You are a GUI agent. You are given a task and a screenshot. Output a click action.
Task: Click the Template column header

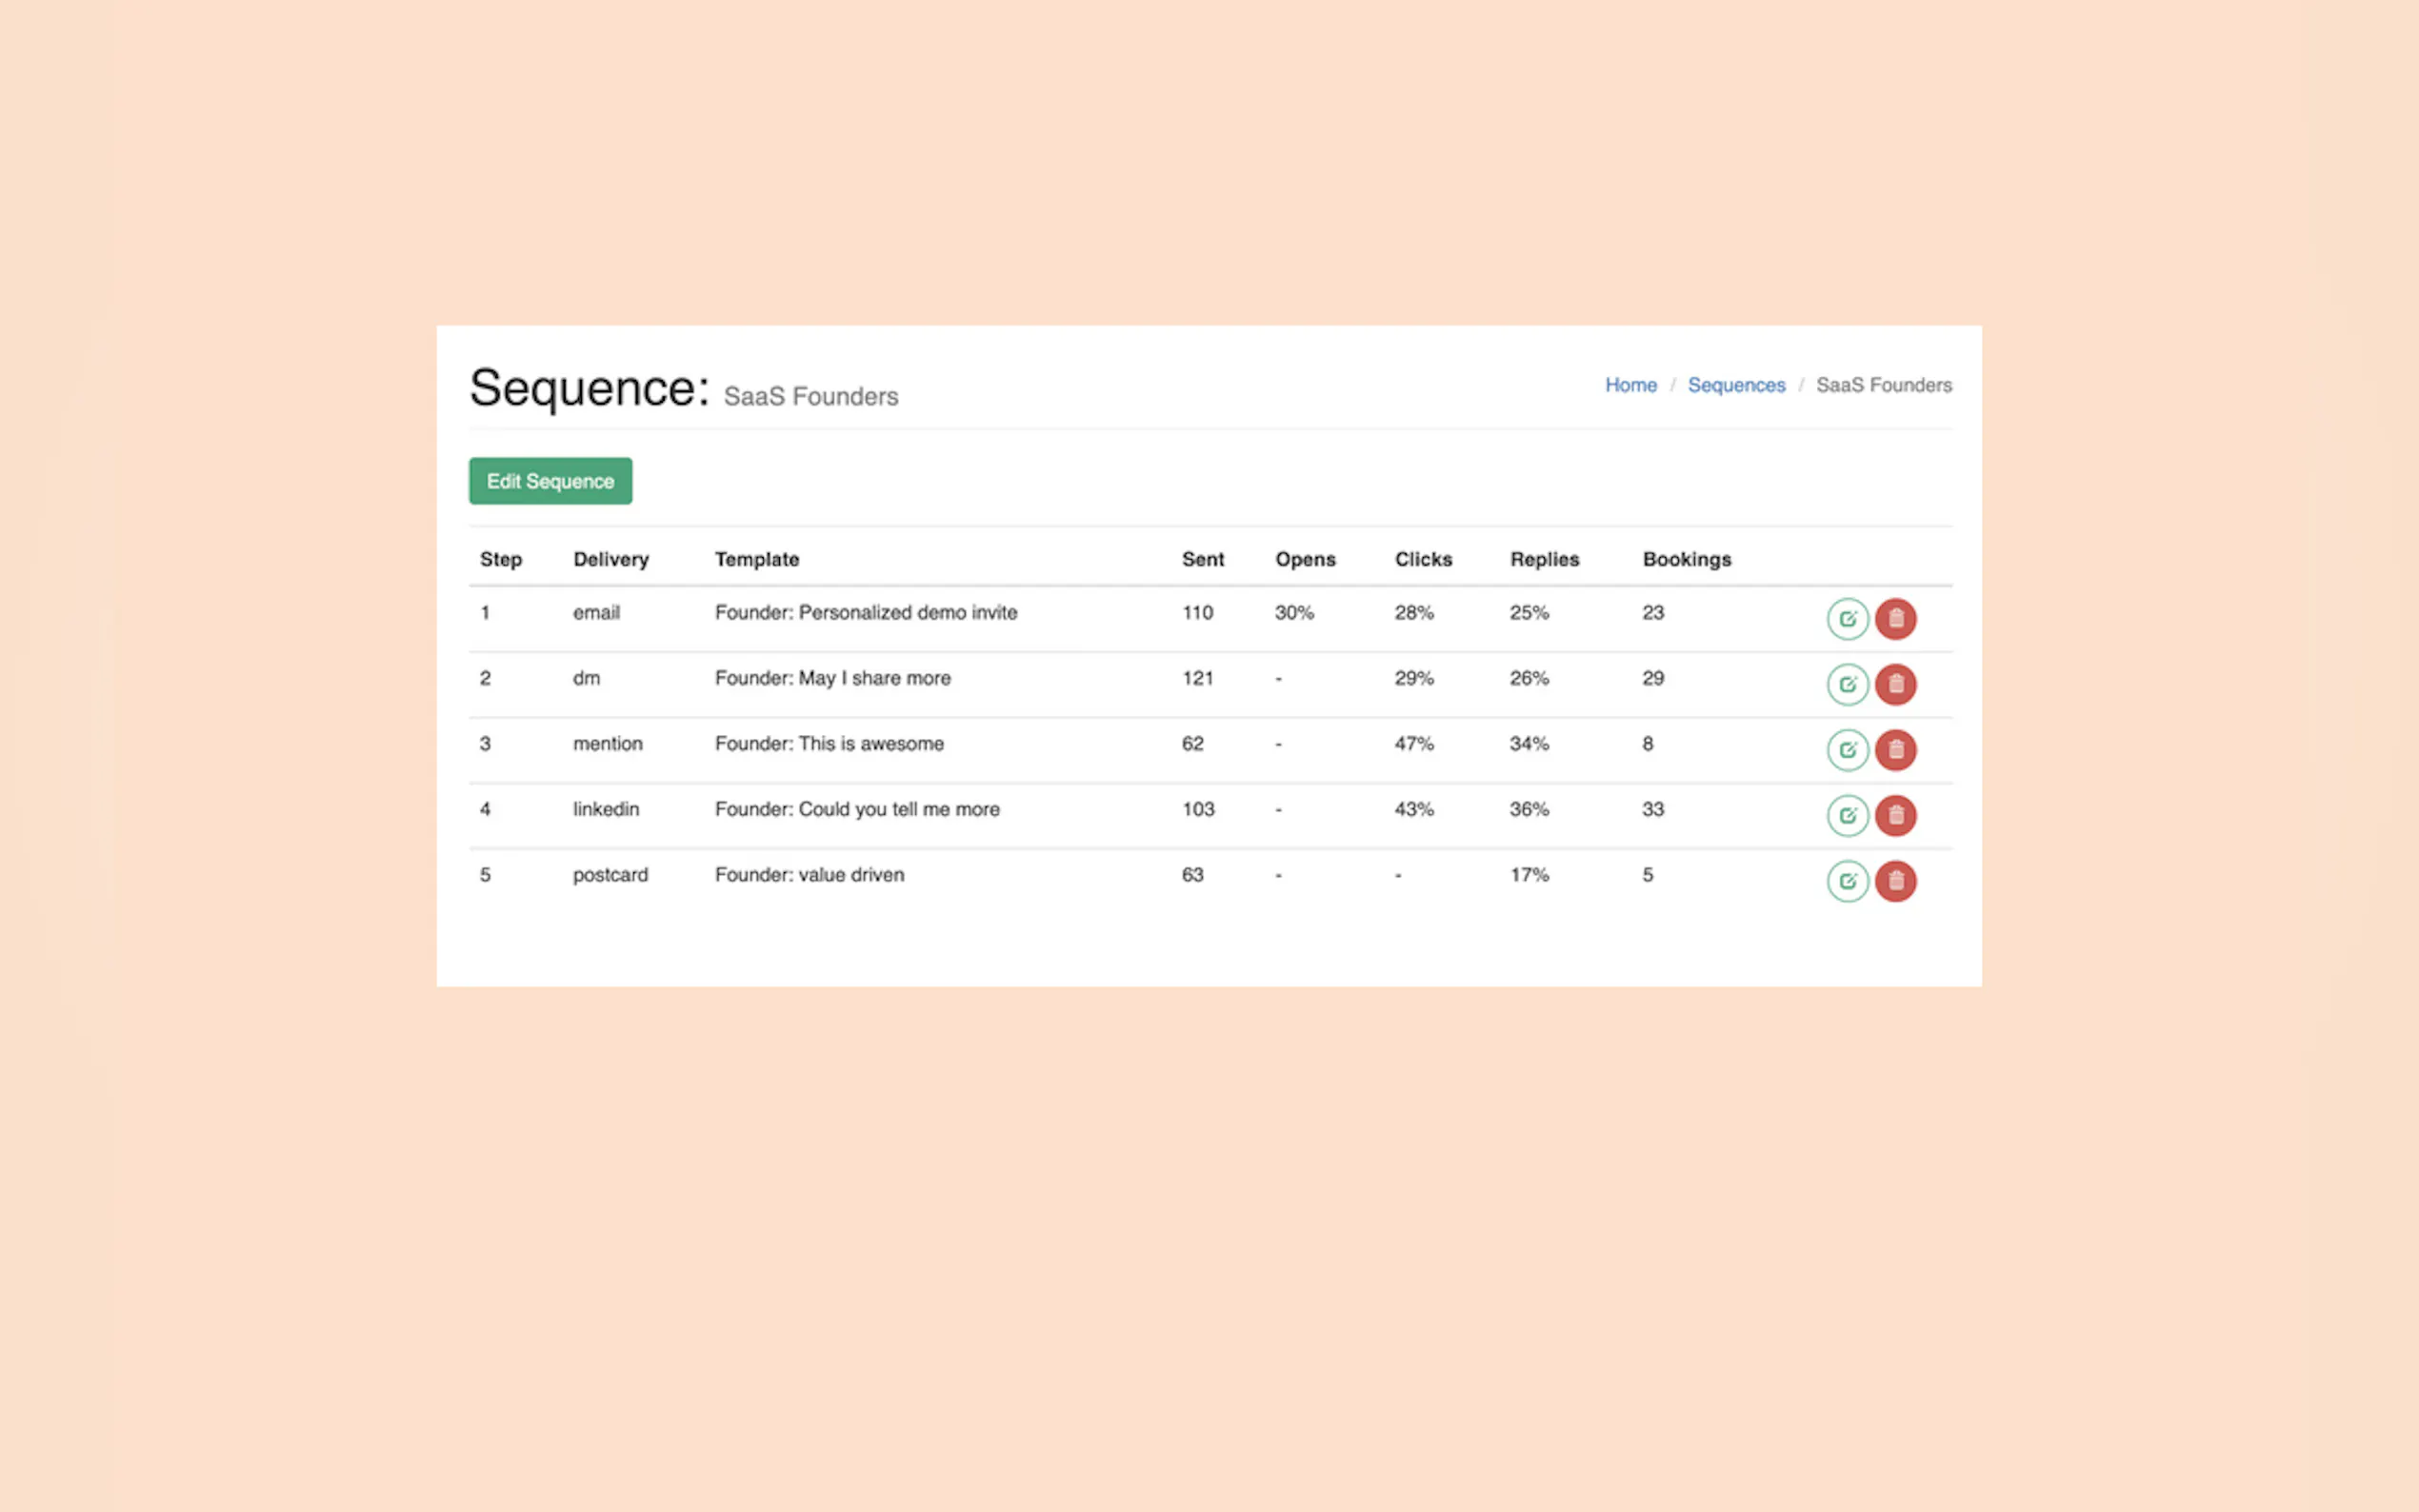(x=756, y=559)
